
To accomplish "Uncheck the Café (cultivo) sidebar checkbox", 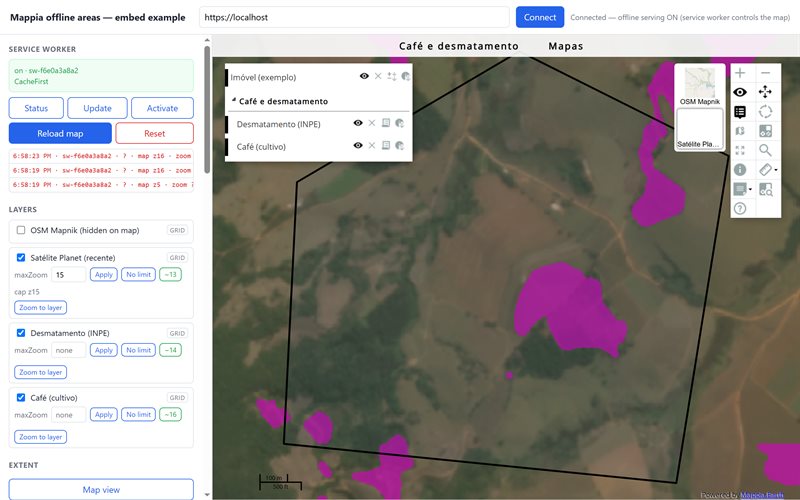I will point(21,397).
